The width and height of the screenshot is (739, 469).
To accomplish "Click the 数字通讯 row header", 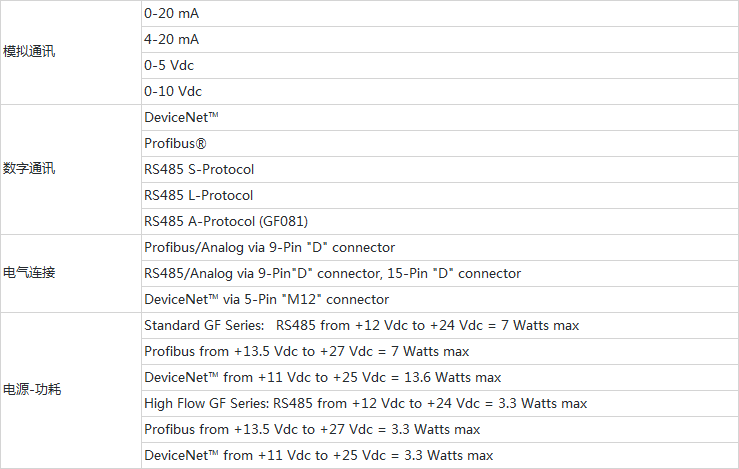I will pyautogui.click(x=29, y=169).
